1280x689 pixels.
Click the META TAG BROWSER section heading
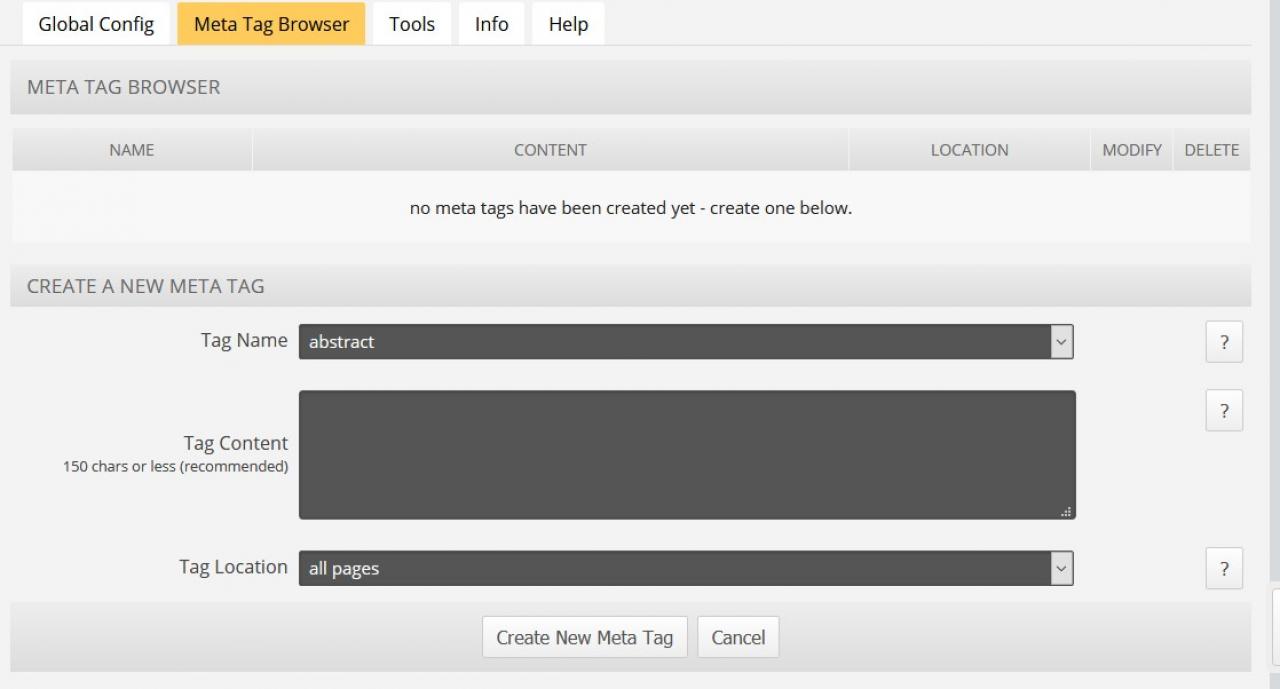[124, 87]
